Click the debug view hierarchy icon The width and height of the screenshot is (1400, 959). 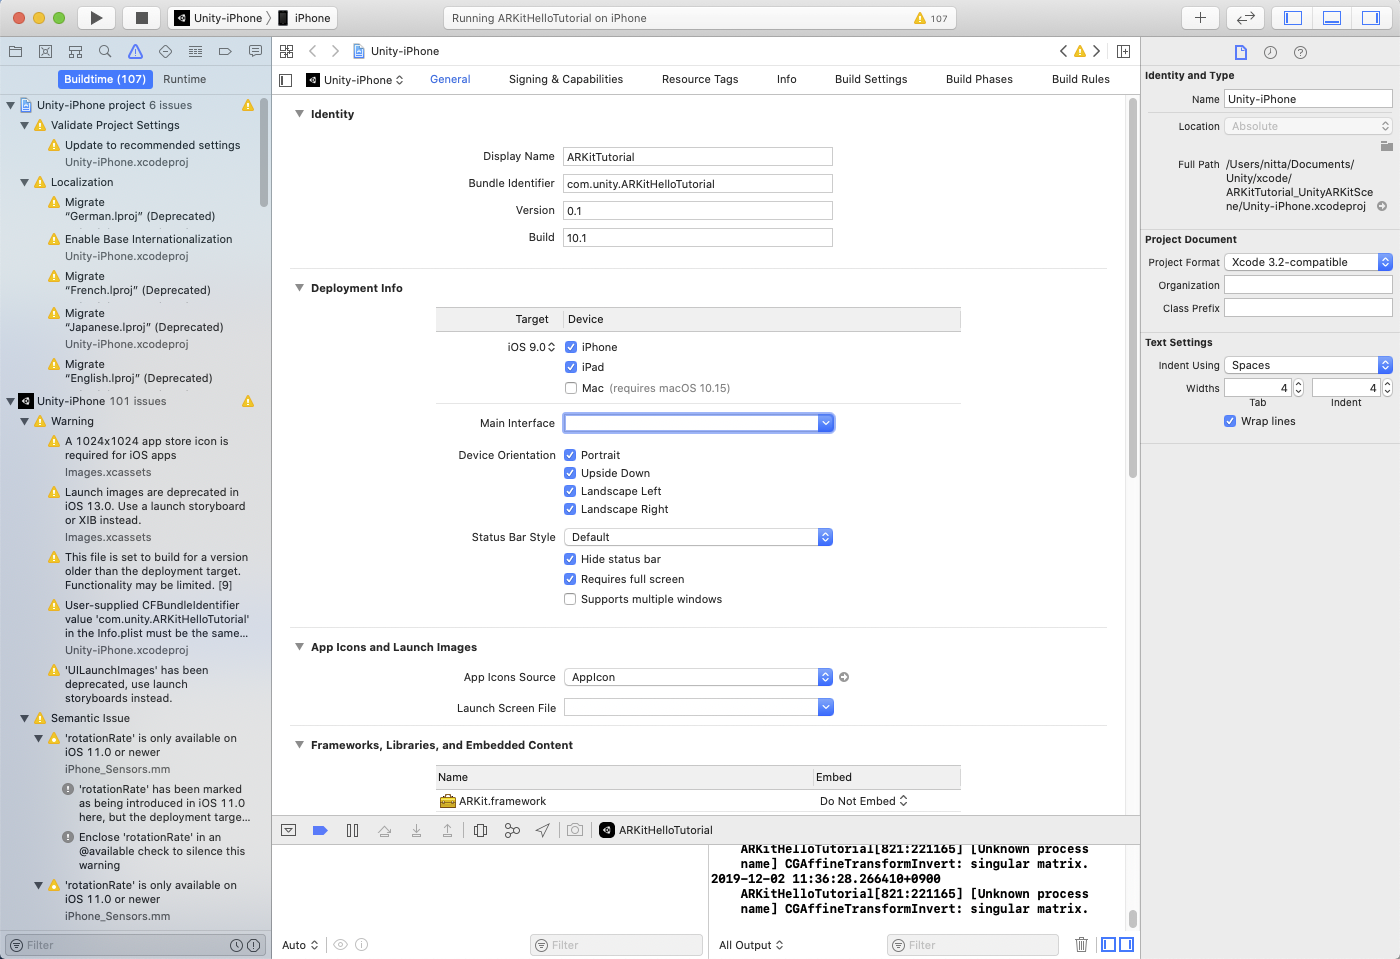480,830
